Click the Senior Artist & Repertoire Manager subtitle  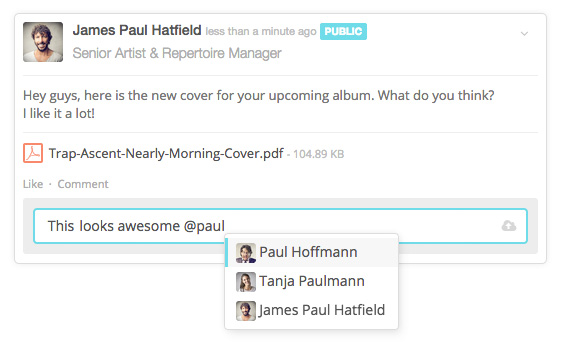(177, 53)
